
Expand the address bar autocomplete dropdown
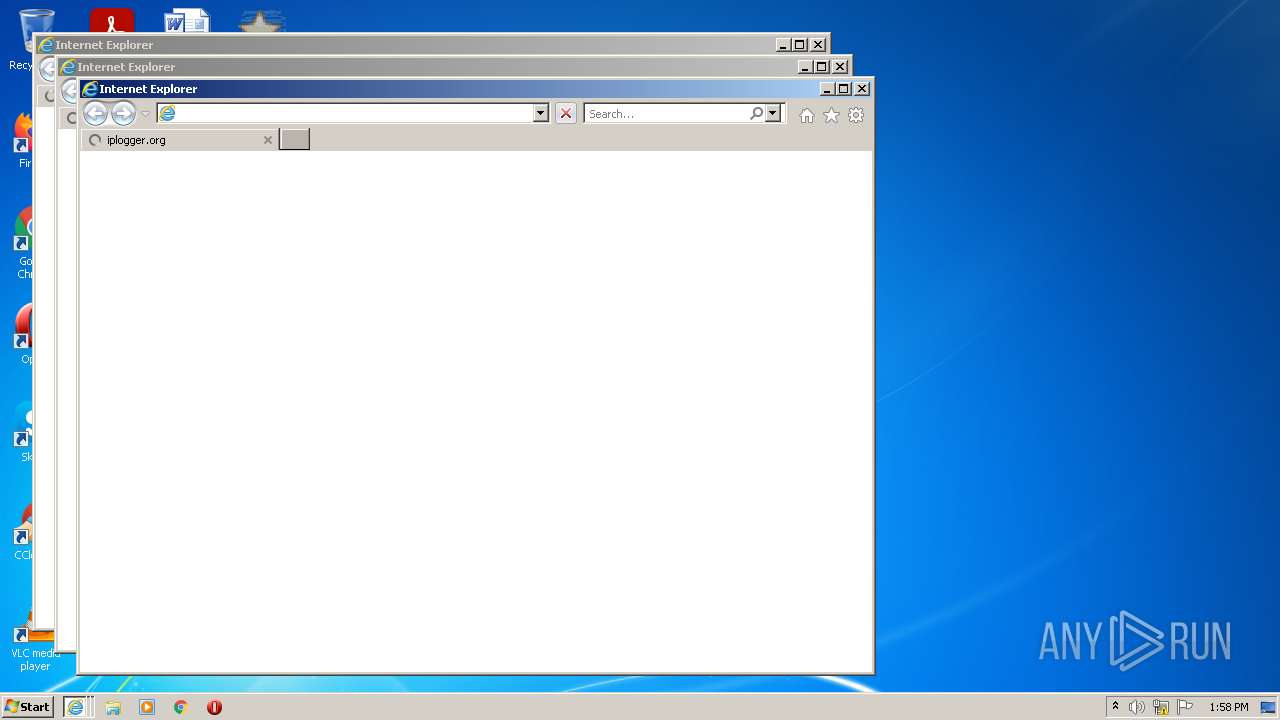tap(541, 113)
